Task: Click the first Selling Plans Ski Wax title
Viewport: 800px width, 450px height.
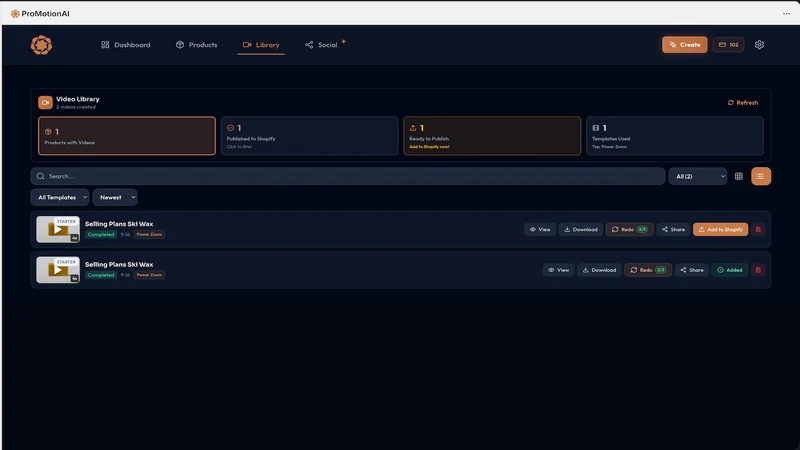Action: click(x=119, y=224)
